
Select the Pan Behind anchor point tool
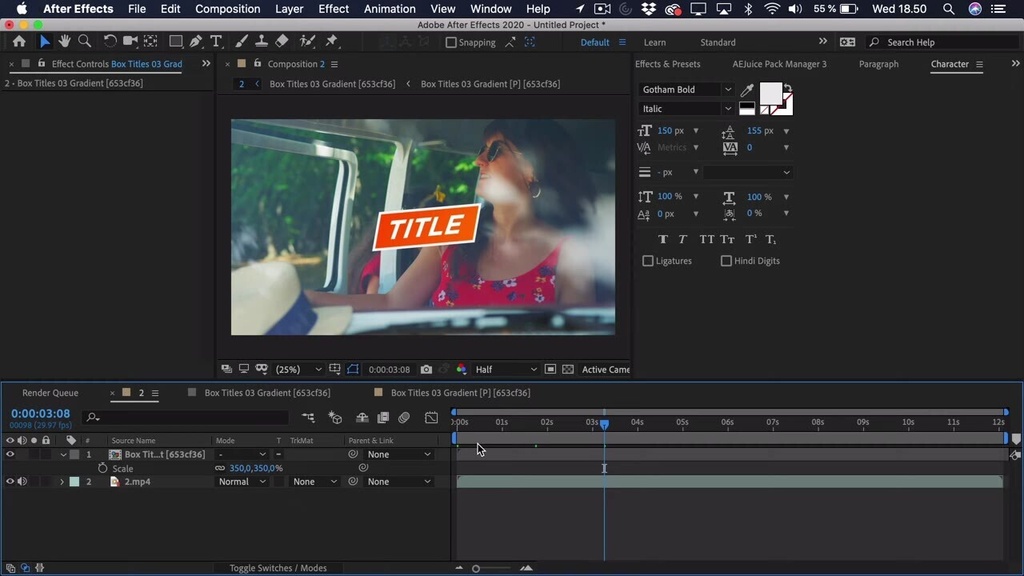(150, 42)
